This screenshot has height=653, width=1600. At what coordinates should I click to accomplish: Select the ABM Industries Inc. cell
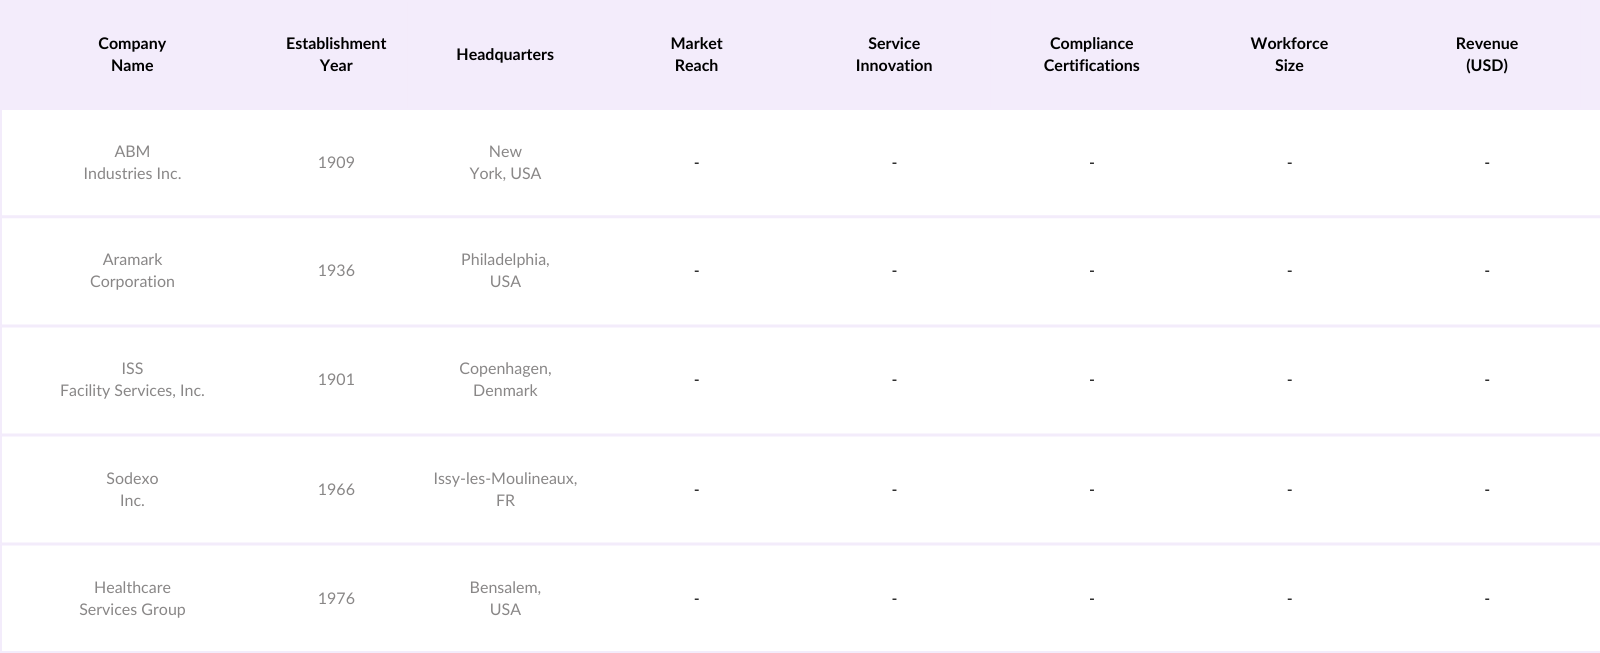[132, 162]
